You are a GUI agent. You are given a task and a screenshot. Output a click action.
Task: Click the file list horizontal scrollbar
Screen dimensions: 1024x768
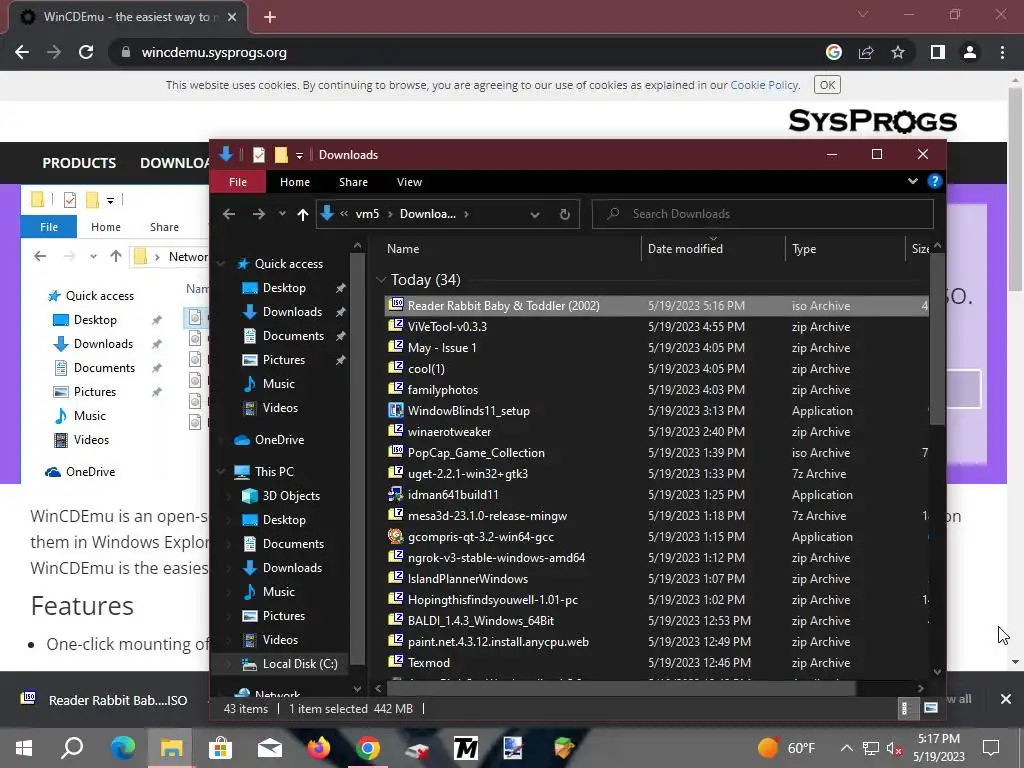pyautogui.click(x=620, y=688)
